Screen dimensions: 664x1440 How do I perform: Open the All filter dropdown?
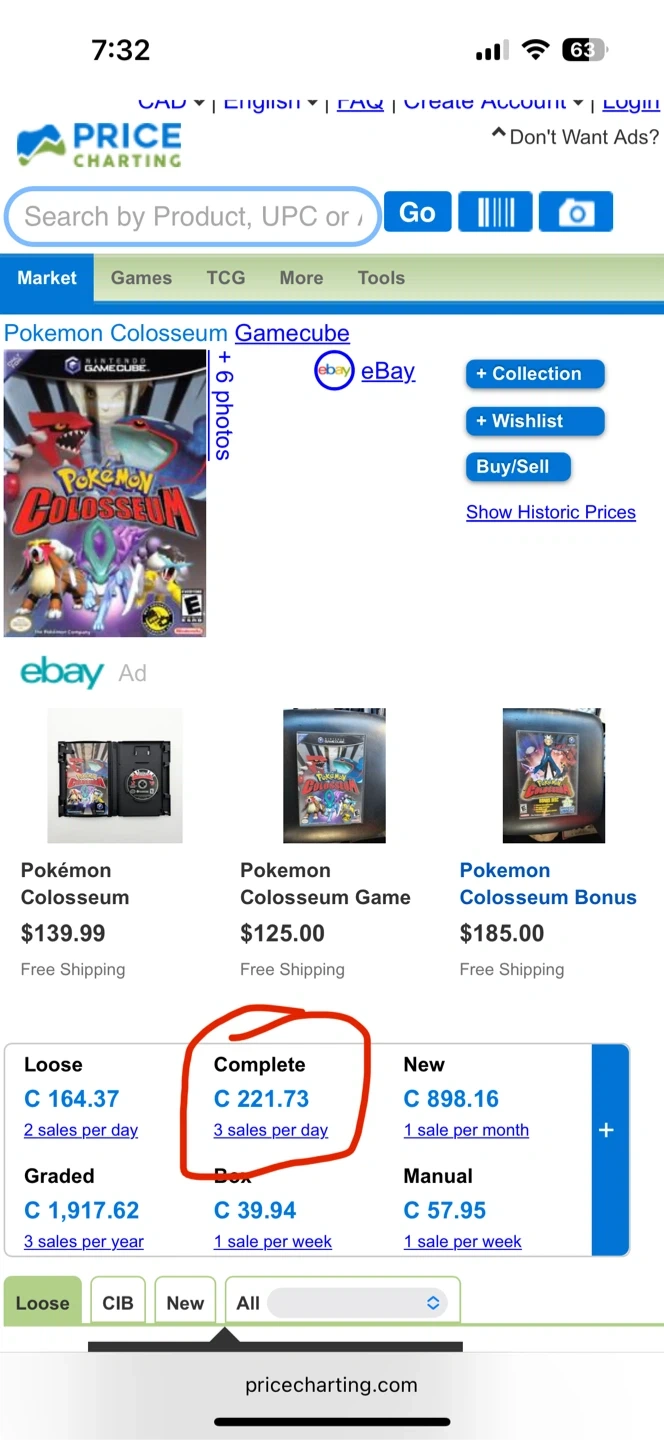pos(342,1303)
